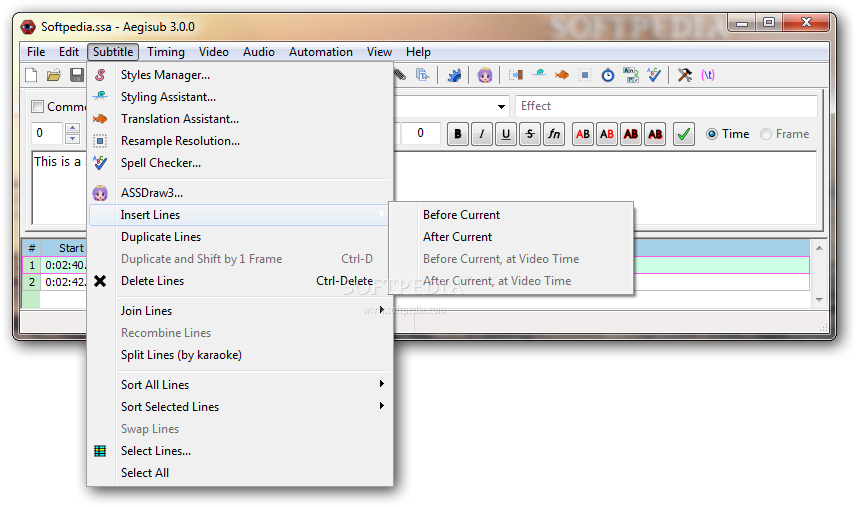Click the Start column header
Screen dimensions: 857x507
pos(64,248)
